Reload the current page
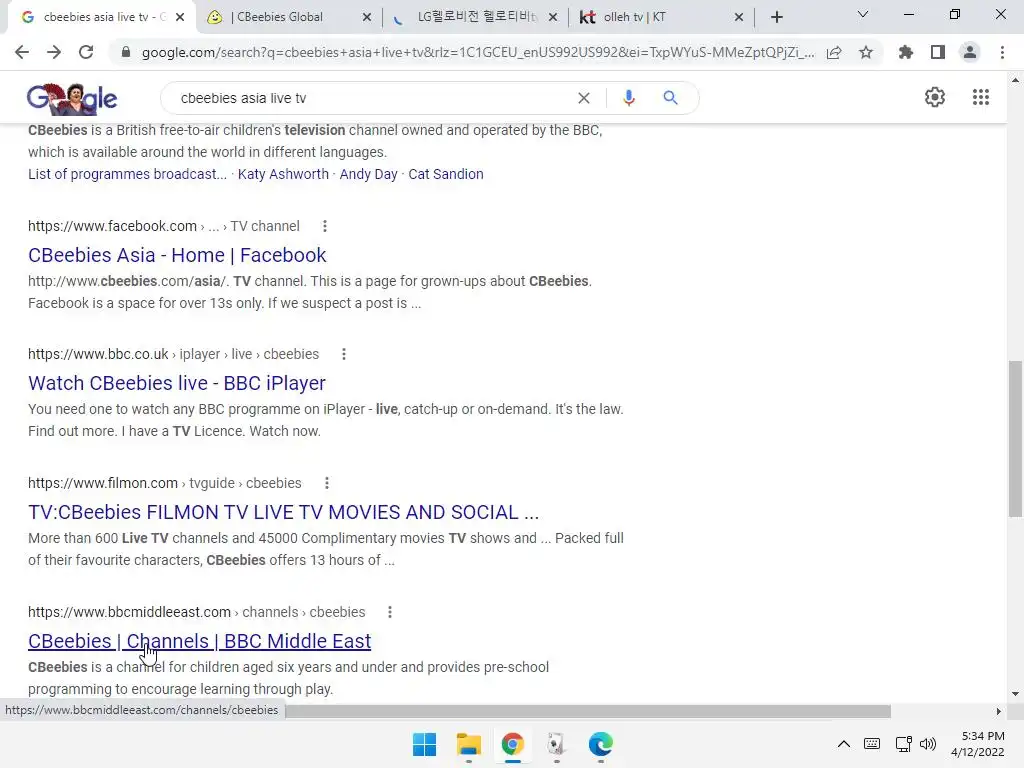This screenshot has height=768, width=1024. pyautogui.click(x=86, y=52)
